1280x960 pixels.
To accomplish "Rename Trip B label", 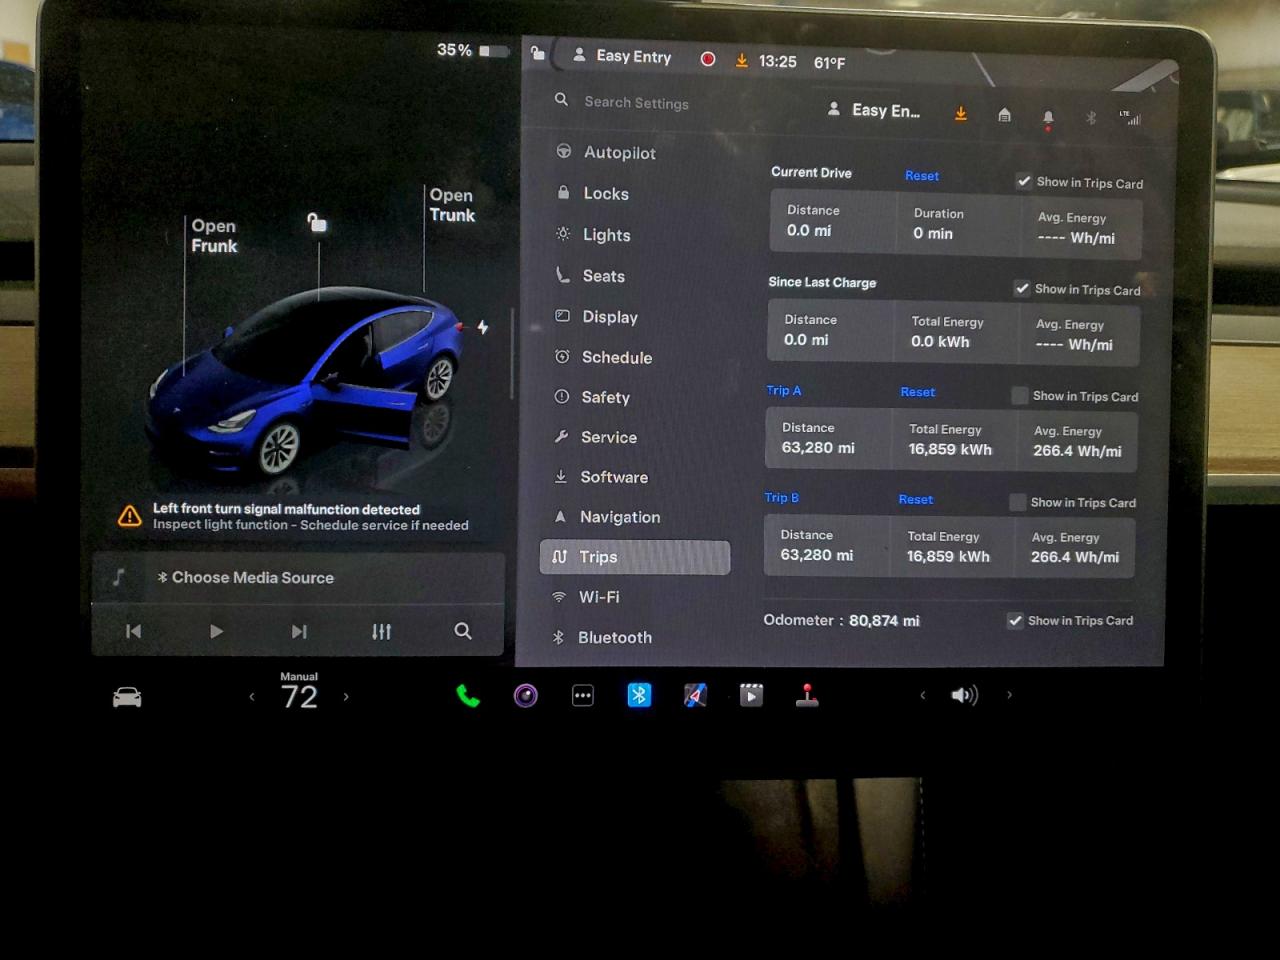I will (x=782, y=497).
